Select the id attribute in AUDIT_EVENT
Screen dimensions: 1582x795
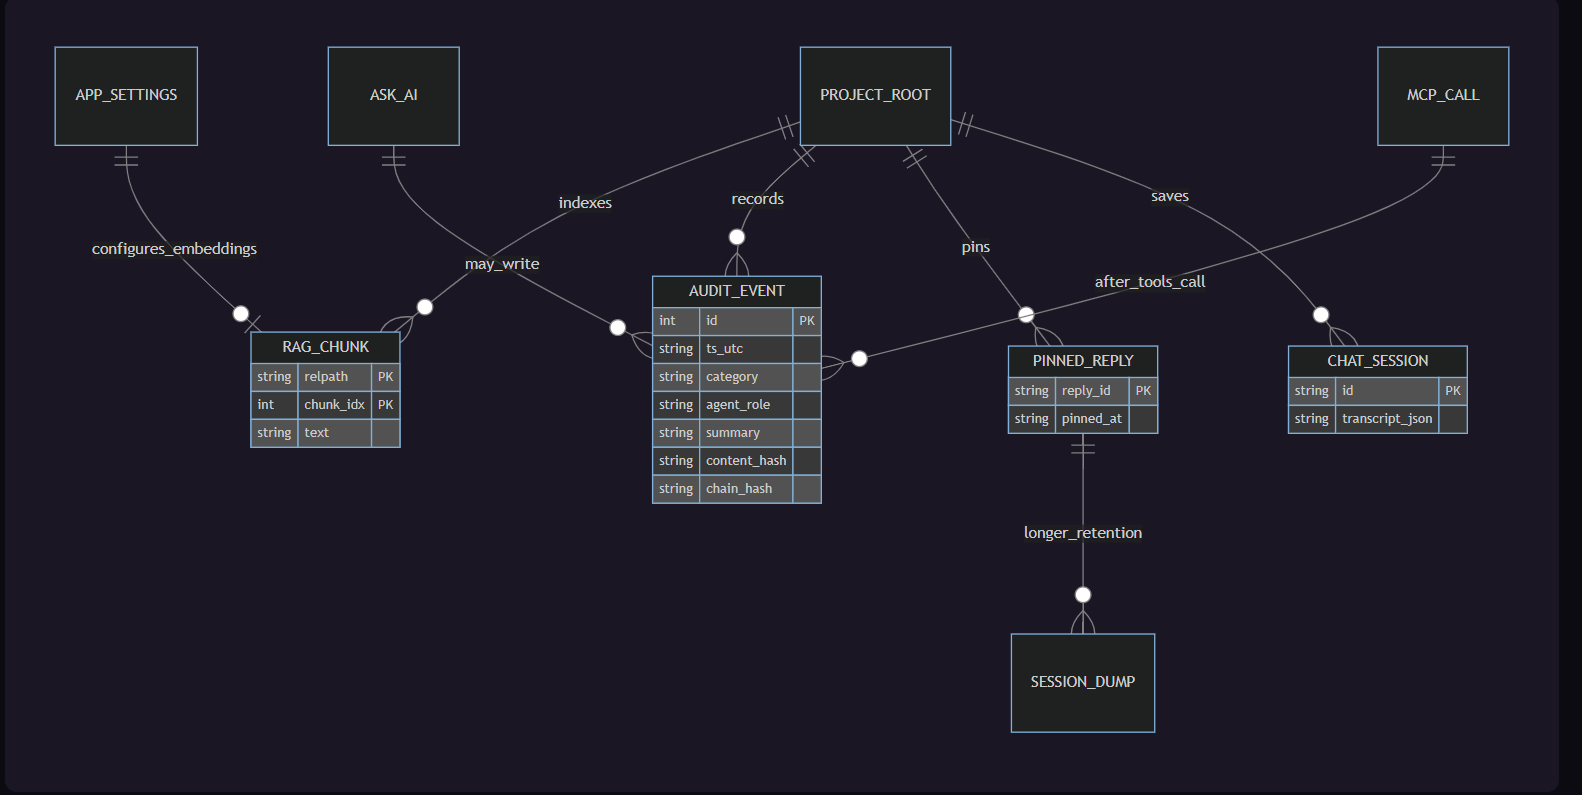coord(746,321)
